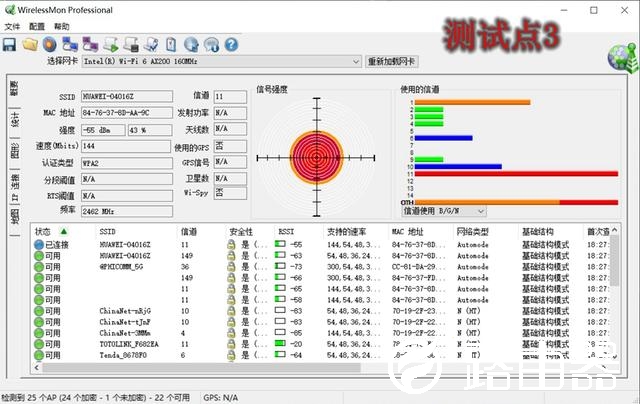640x404 pixels.
Task: Switch to the 概要 vertical tab
Action: (x=14, y=88)
